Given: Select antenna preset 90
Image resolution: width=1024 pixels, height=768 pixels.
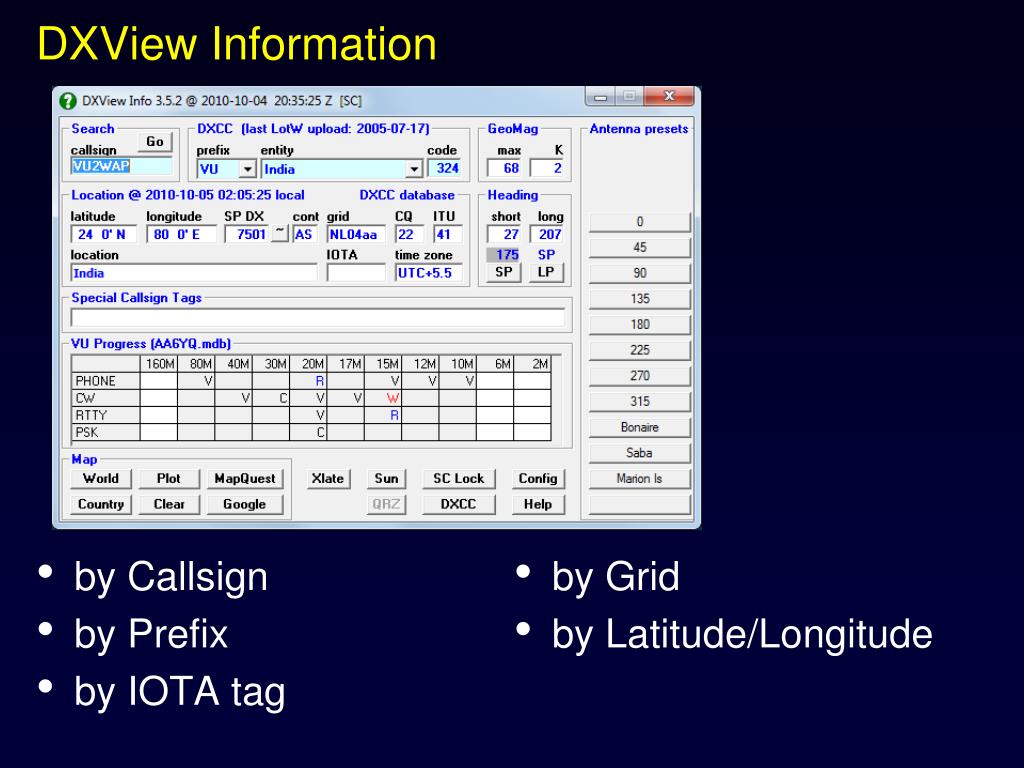Looking at the screenshot, I should click(x=639, y=273).
